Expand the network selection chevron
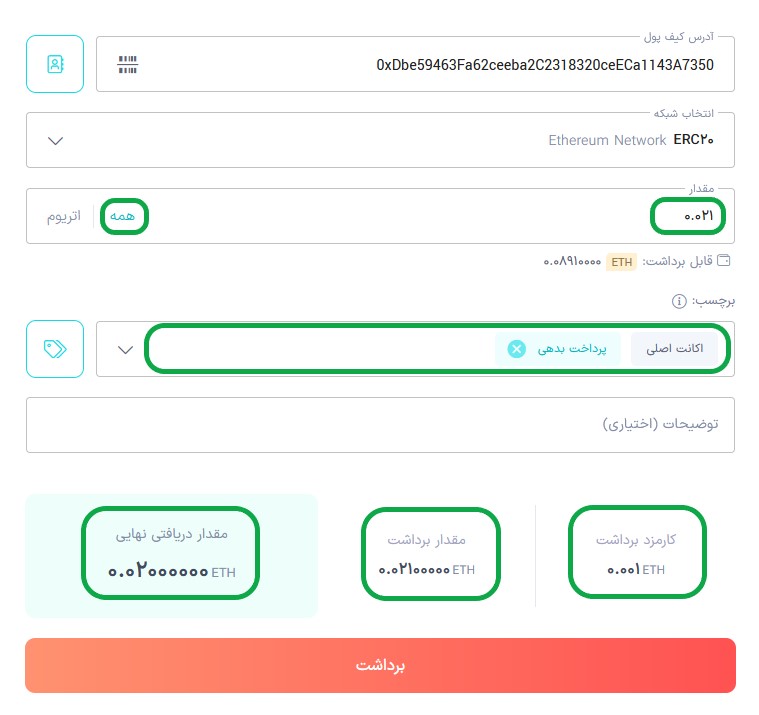Viewport: 759px width, 715px height. coord(56,141)
